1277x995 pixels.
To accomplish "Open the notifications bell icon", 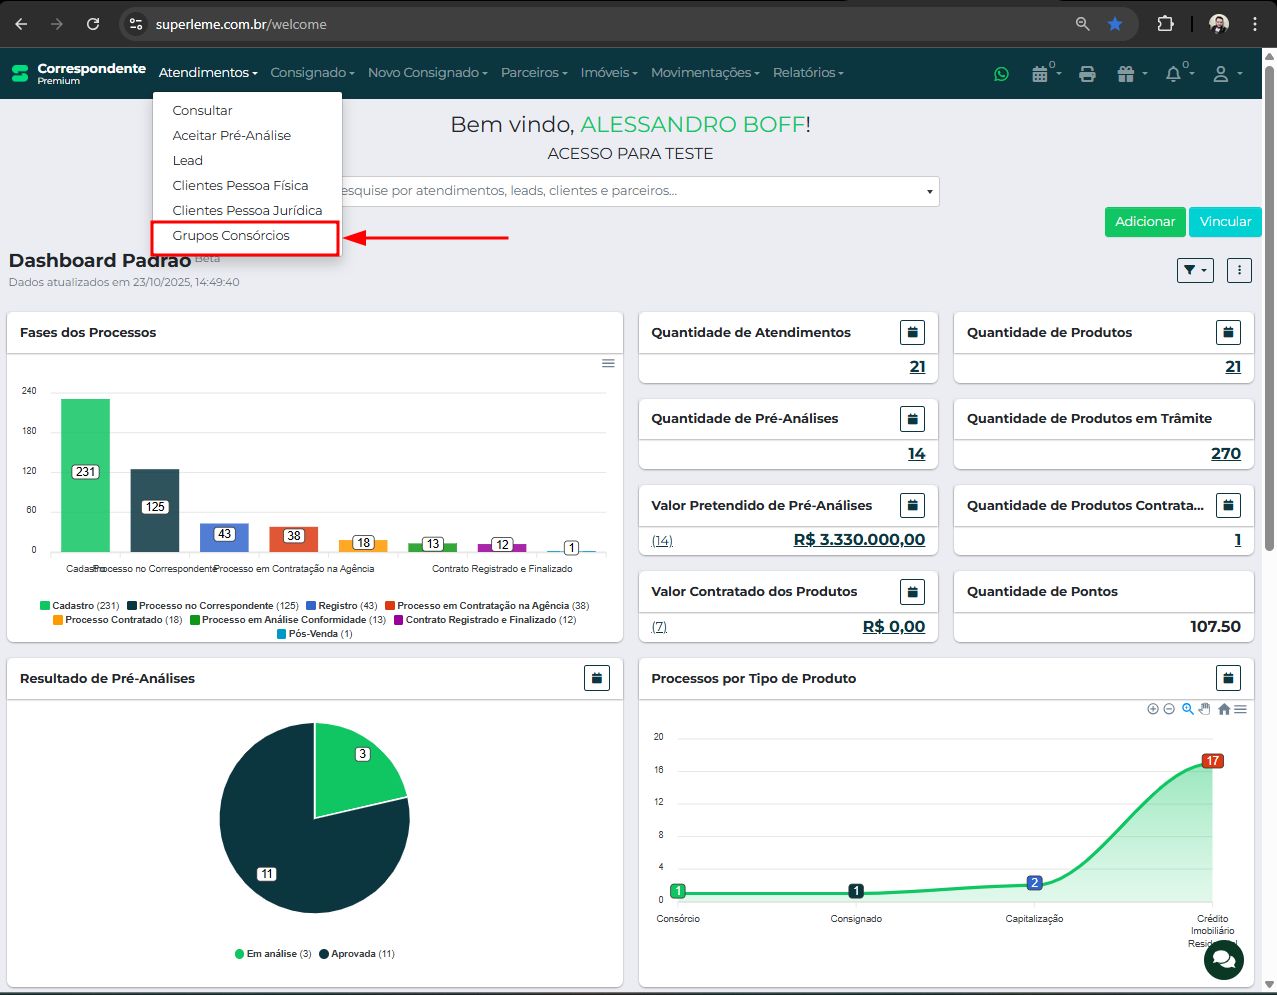I will pos(1174,74).
